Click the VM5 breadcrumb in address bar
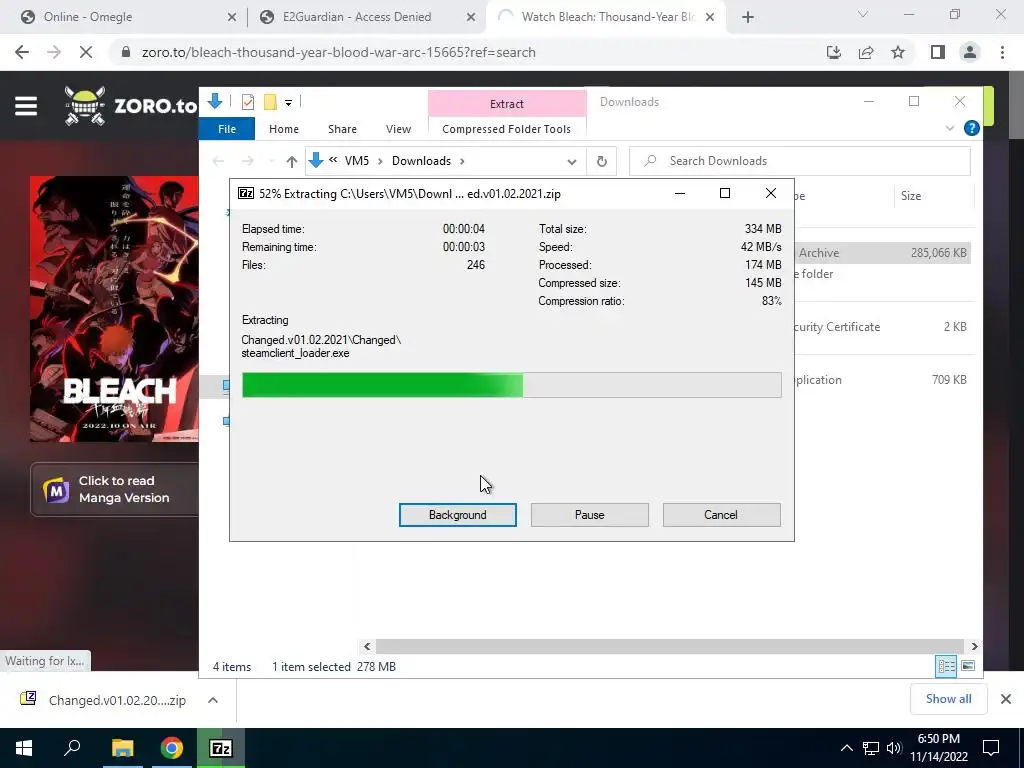 click(x=357, y=161)
